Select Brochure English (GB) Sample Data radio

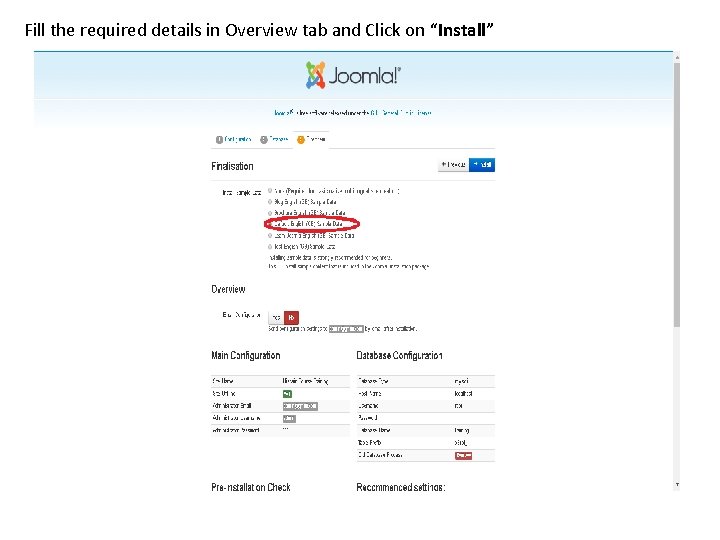(270, 213)
